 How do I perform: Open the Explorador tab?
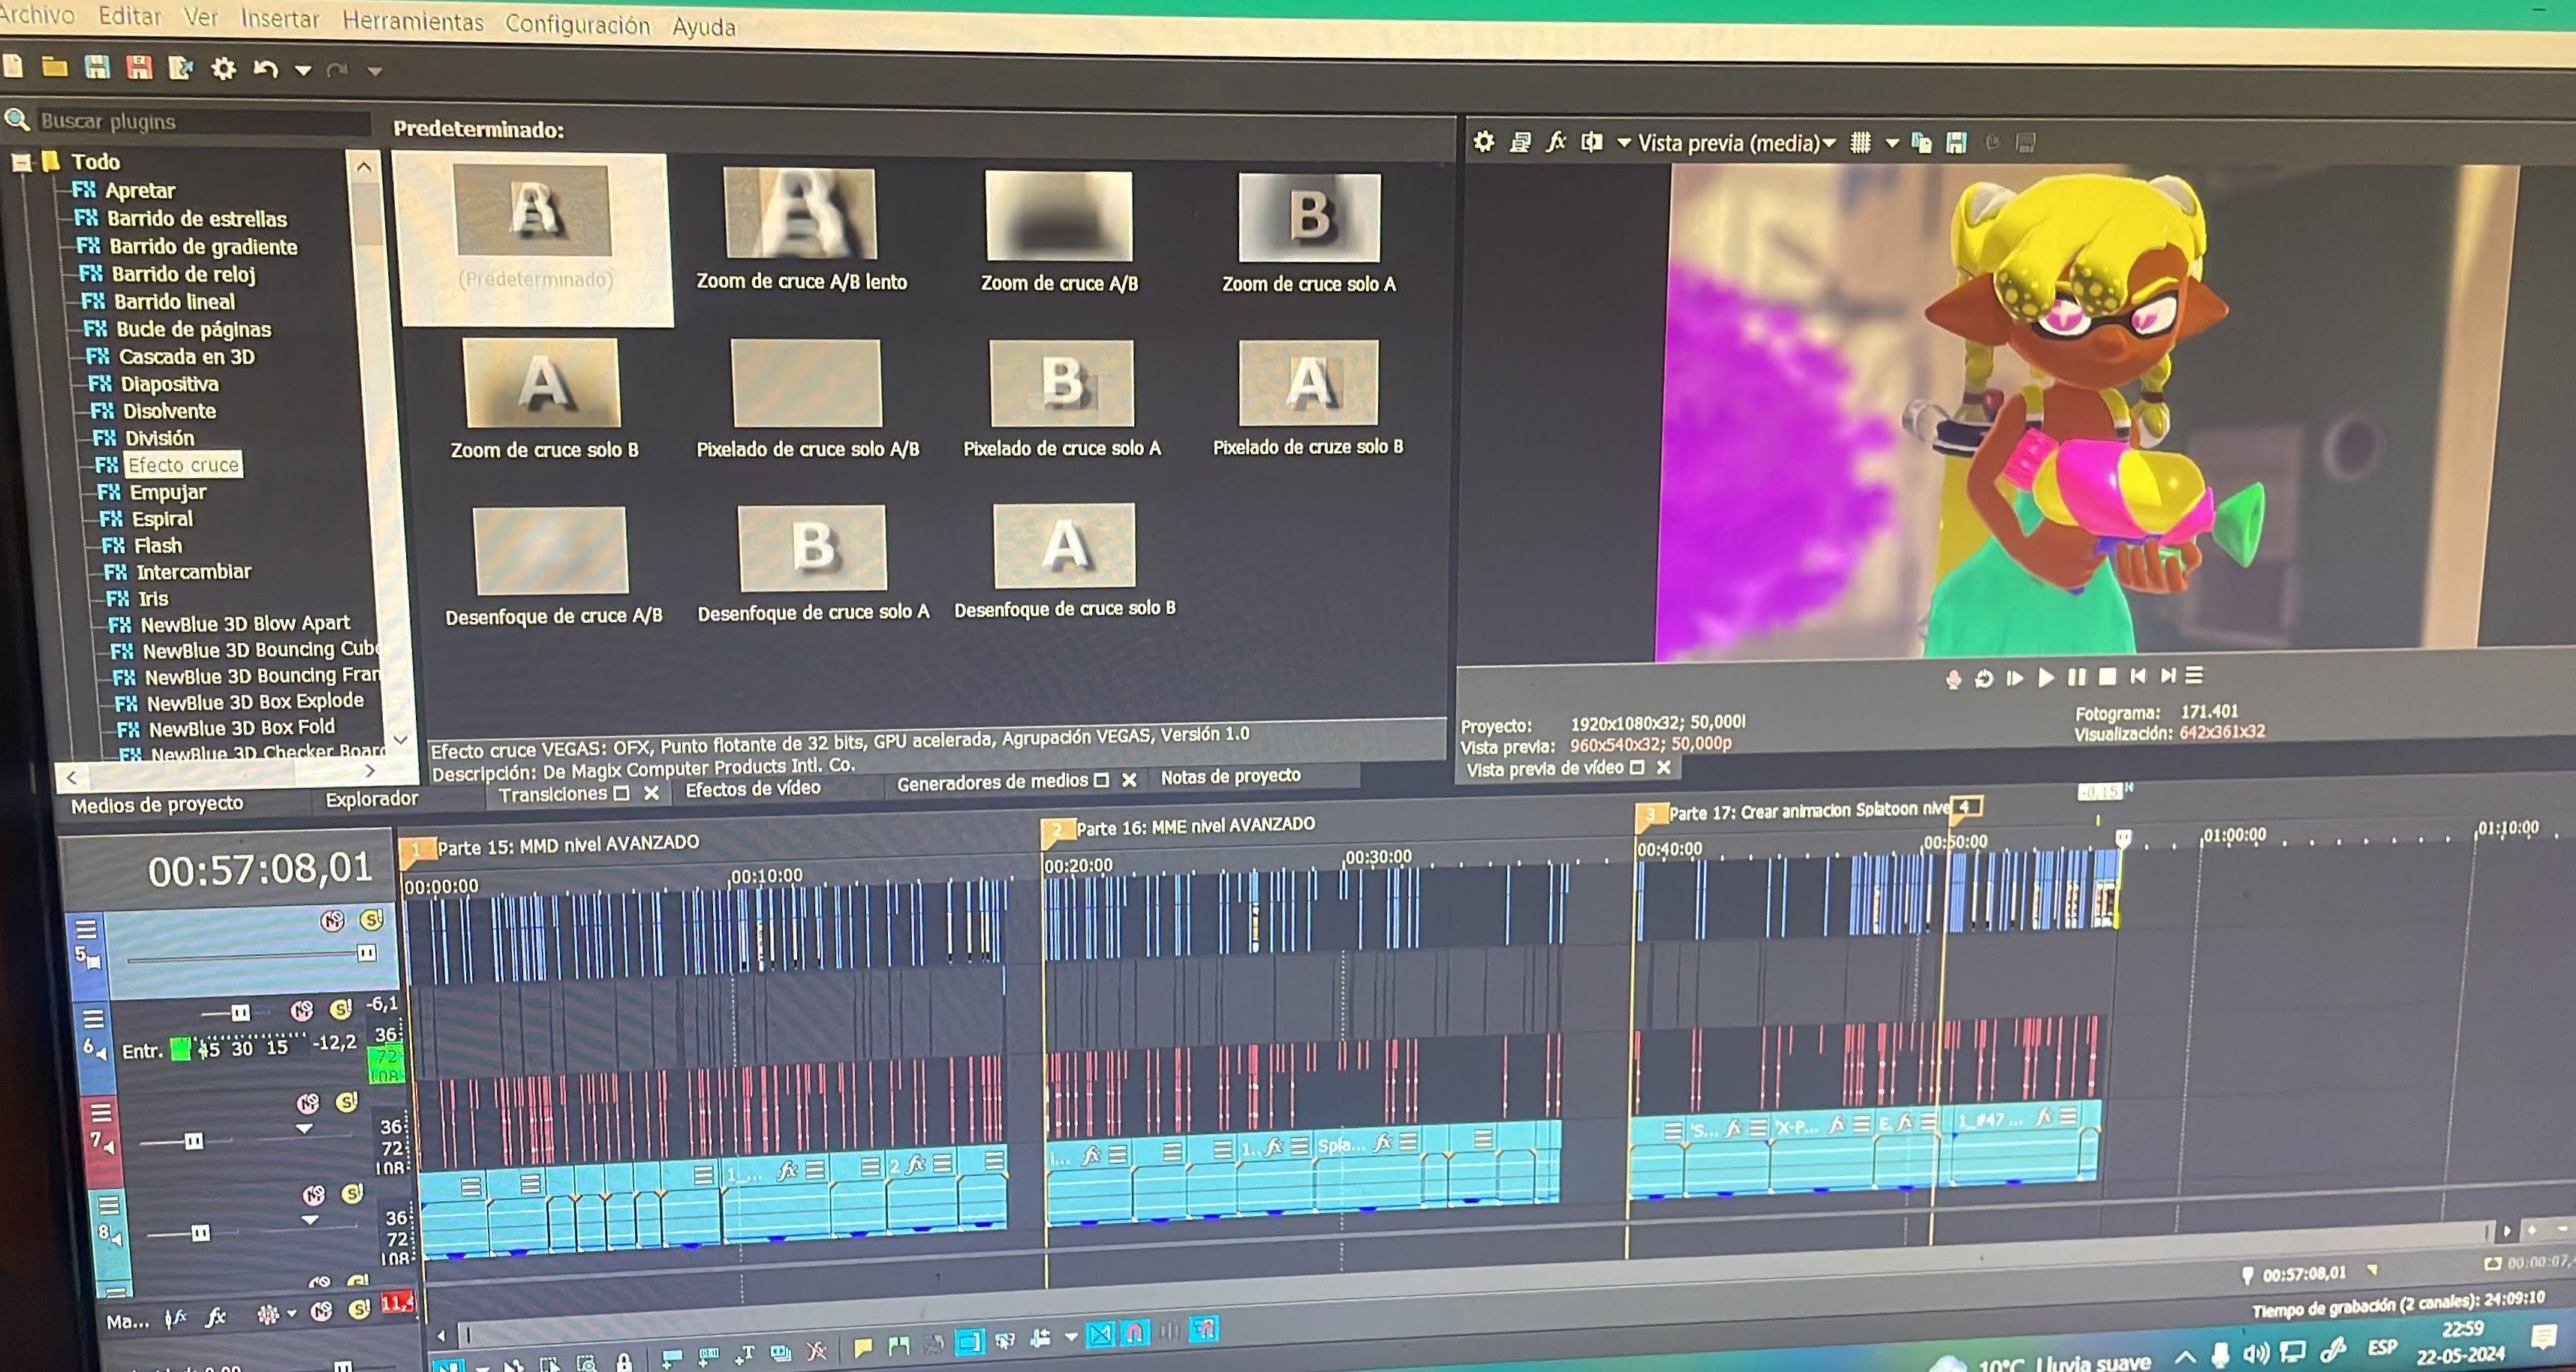click(x=371, y=799)
